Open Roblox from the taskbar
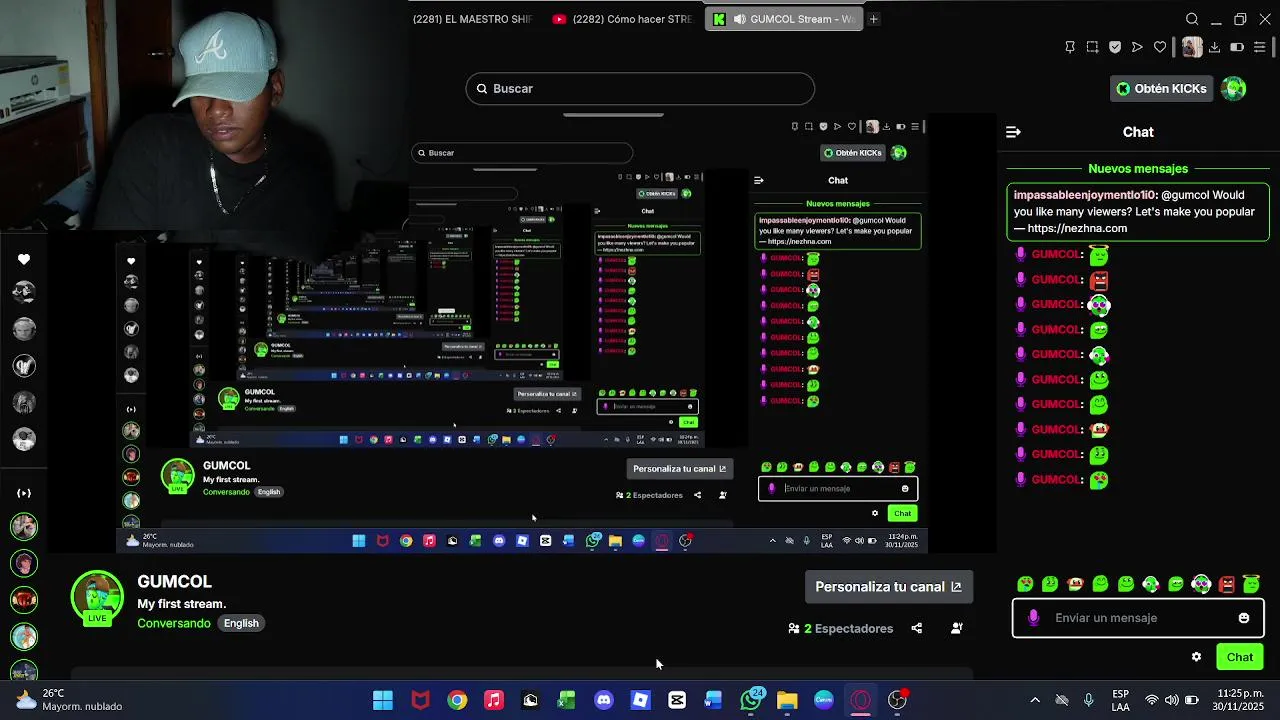Image resolution: width=1280 pixels, height=720 pixels. (641, 700)
